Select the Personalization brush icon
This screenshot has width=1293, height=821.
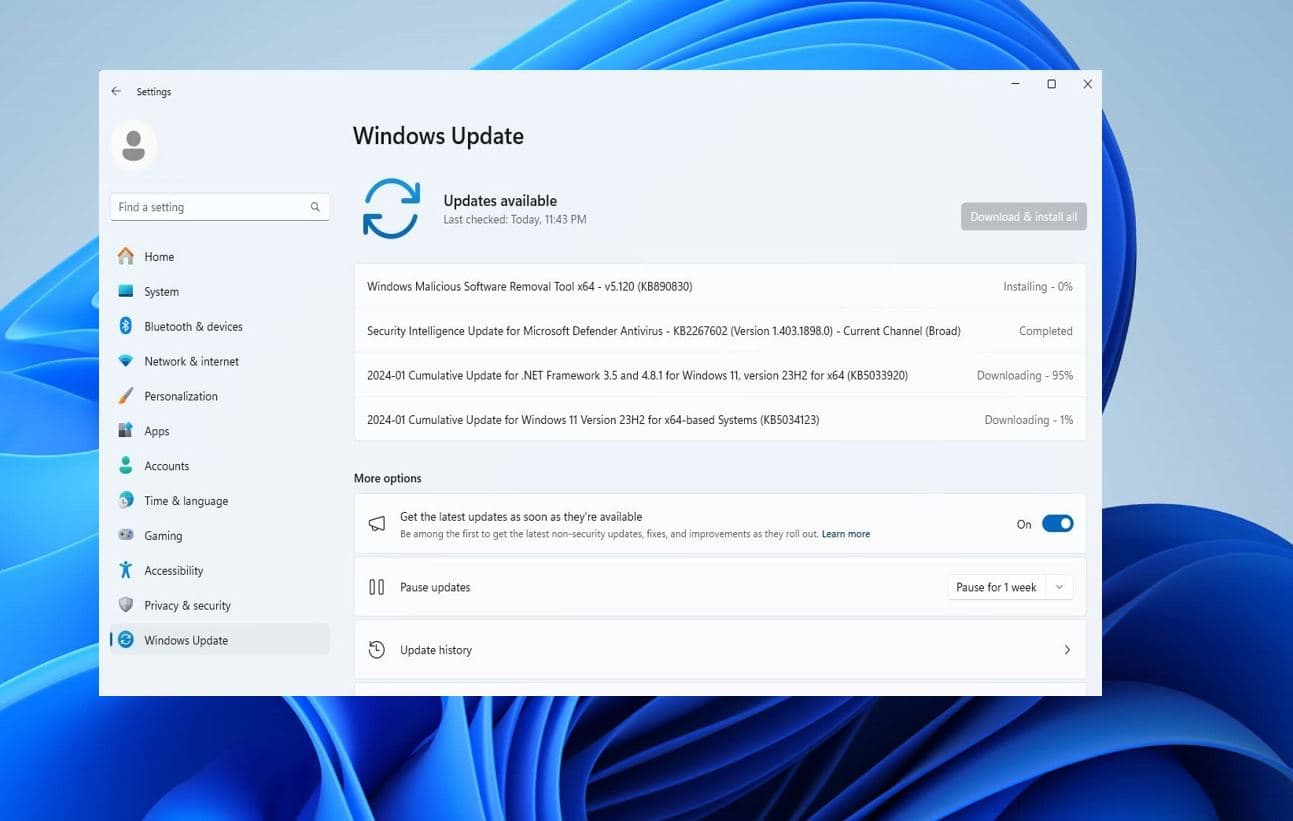click(127, 396)
